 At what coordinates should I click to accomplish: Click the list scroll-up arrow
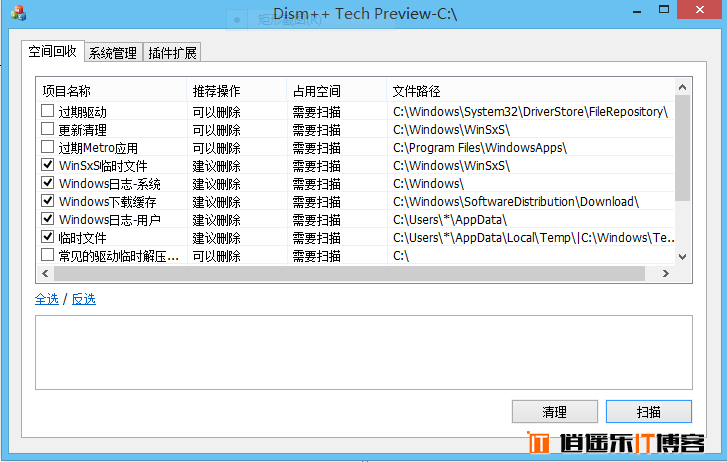[682, 87]
